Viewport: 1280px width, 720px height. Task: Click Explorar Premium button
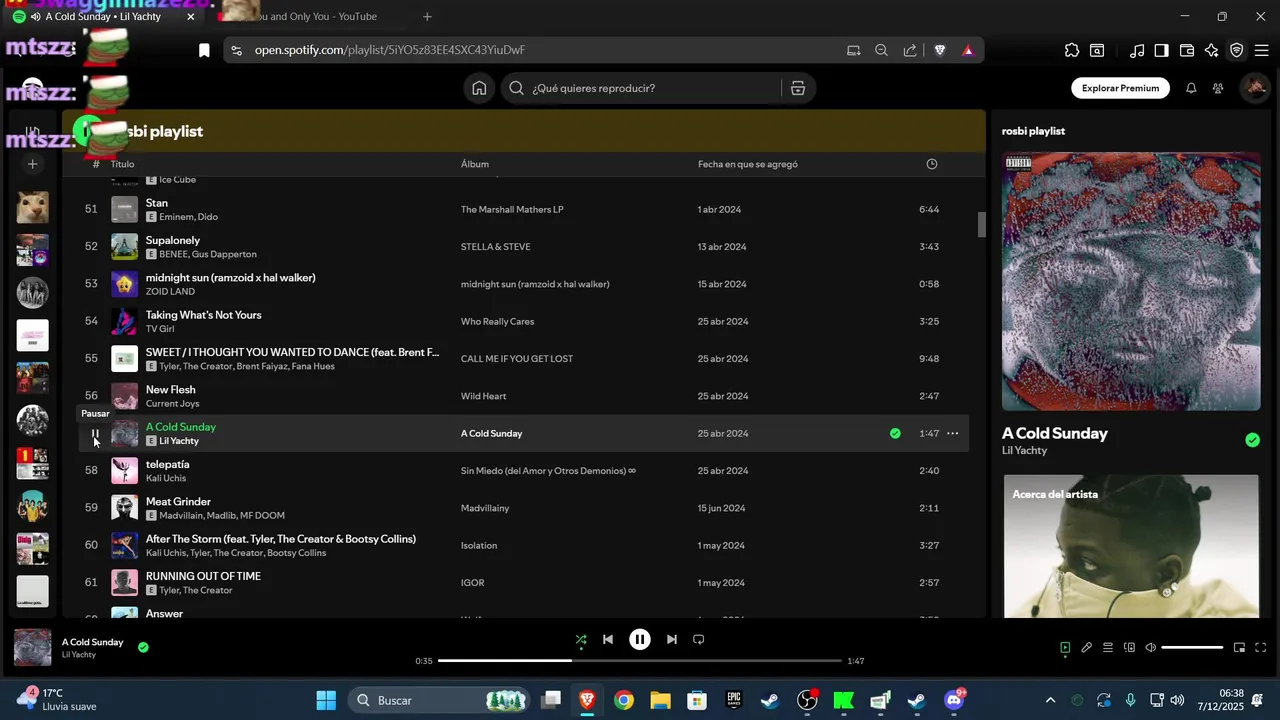point(1120,88)
